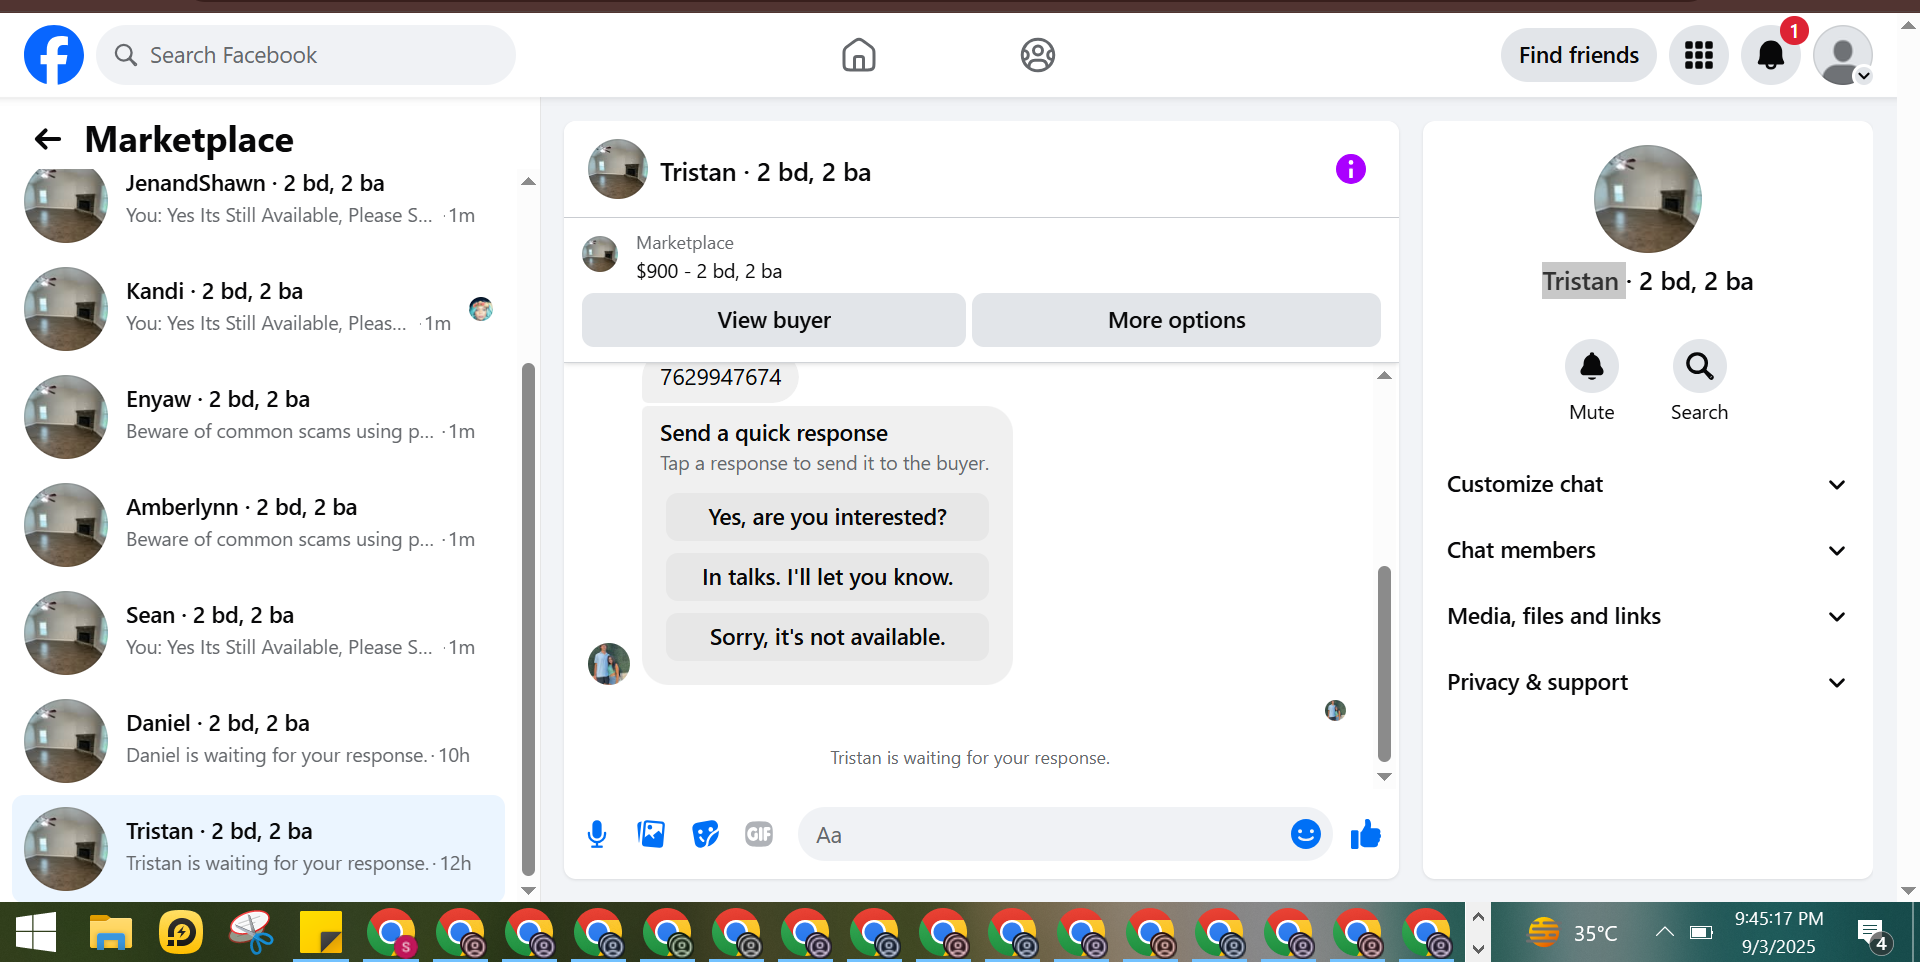The image size is (1920, 962).
Task: Toggle the purple conversation info icon
Action: tap(1350, 169)
